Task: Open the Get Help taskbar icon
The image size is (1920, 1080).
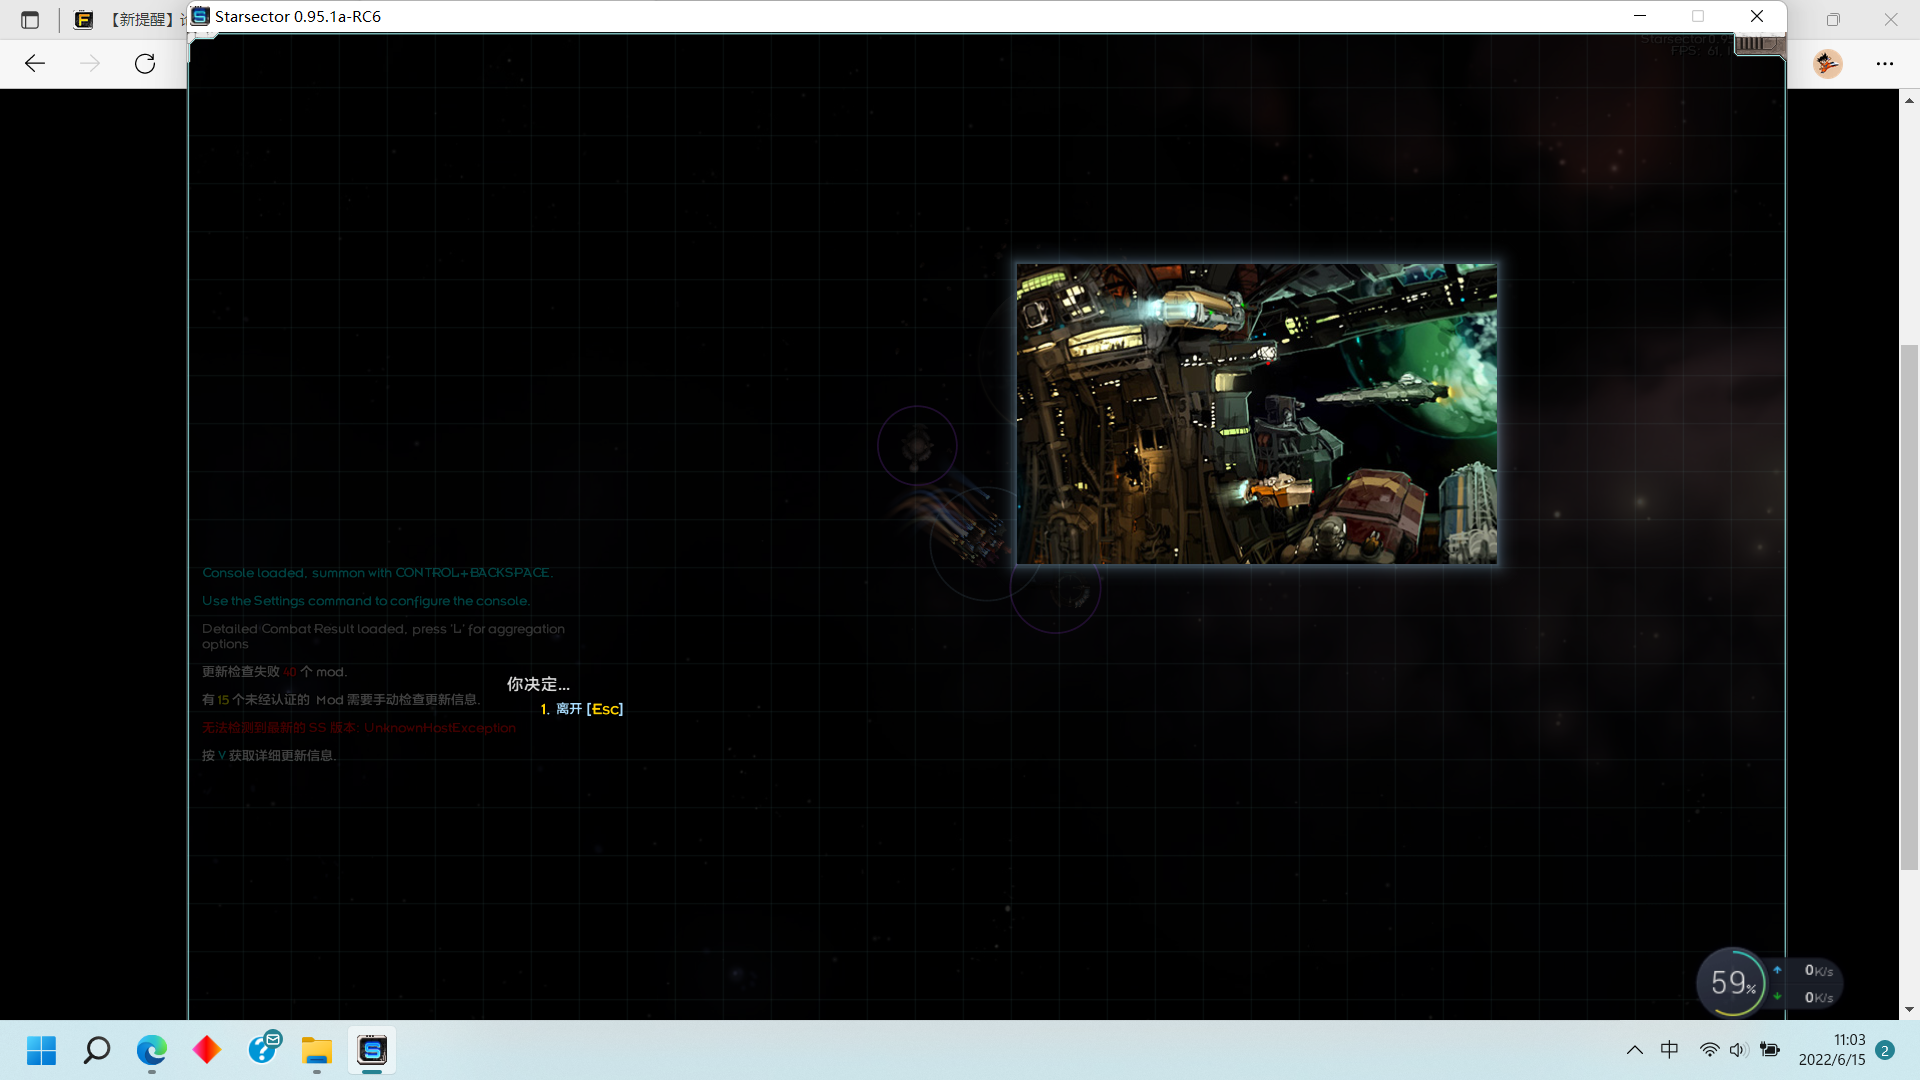Action: coord(264,1048)
